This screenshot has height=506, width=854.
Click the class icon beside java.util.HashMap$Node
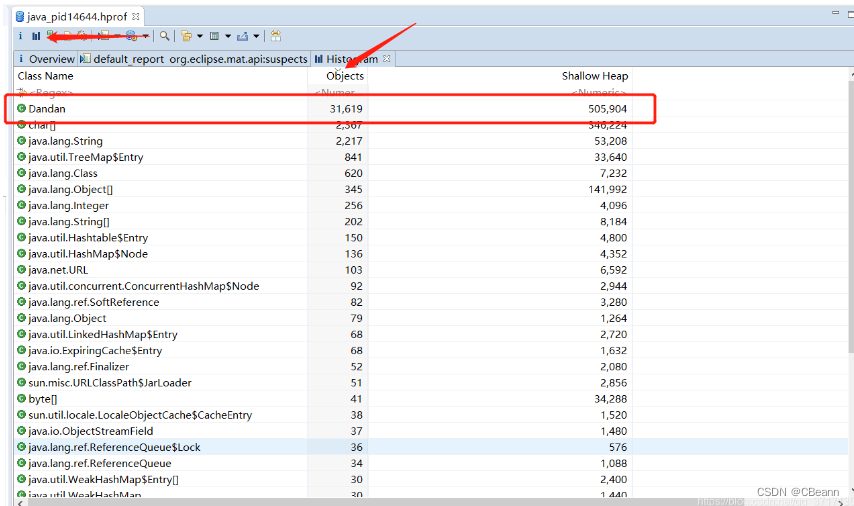click(x=21, y=253)
